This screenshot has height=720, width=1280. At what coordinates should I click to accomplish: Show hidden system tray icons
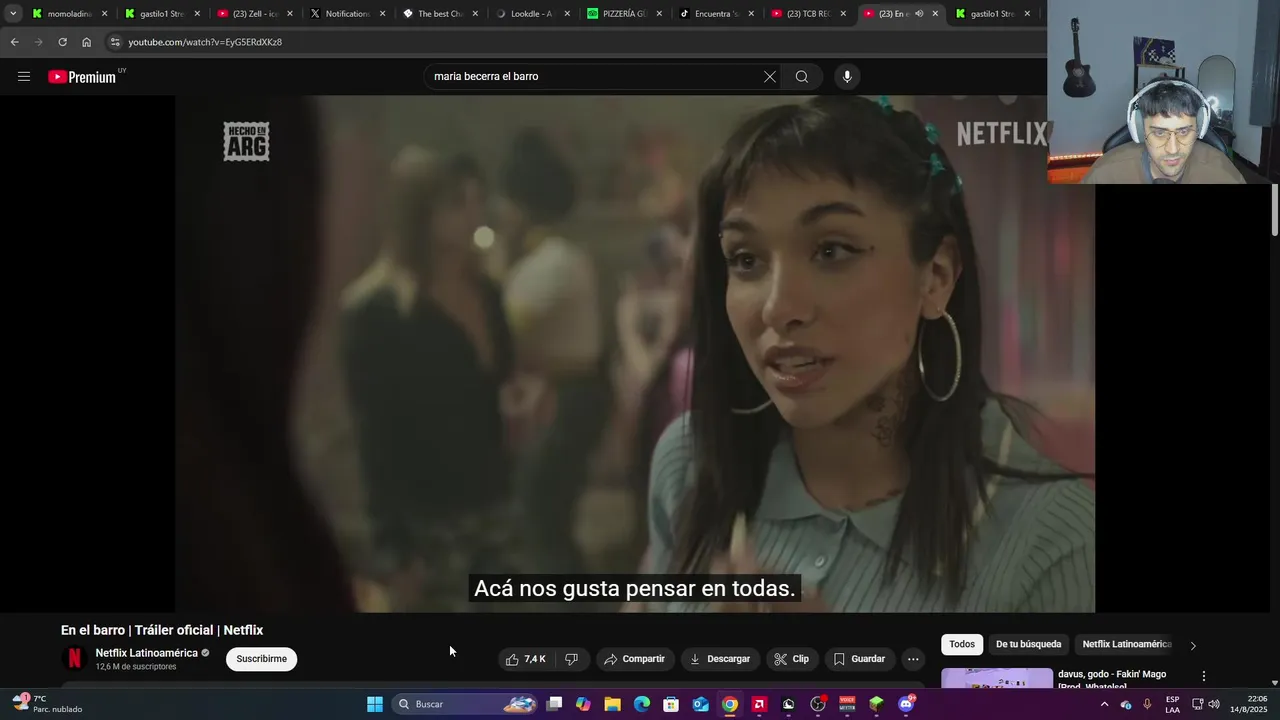coord(1104,704)
